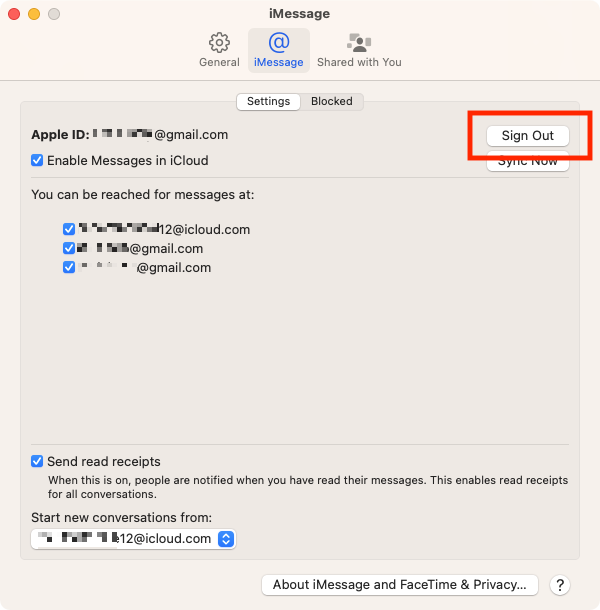Click 'You can be reached for messages at:' label
600x610 pixels.
tap(142, 195)
